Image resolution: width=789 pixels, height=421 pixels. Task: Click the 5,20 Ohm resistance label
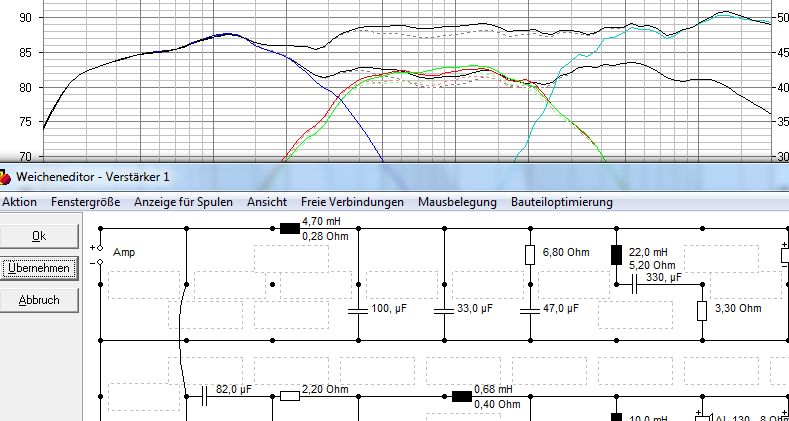(x=652, y=265)
